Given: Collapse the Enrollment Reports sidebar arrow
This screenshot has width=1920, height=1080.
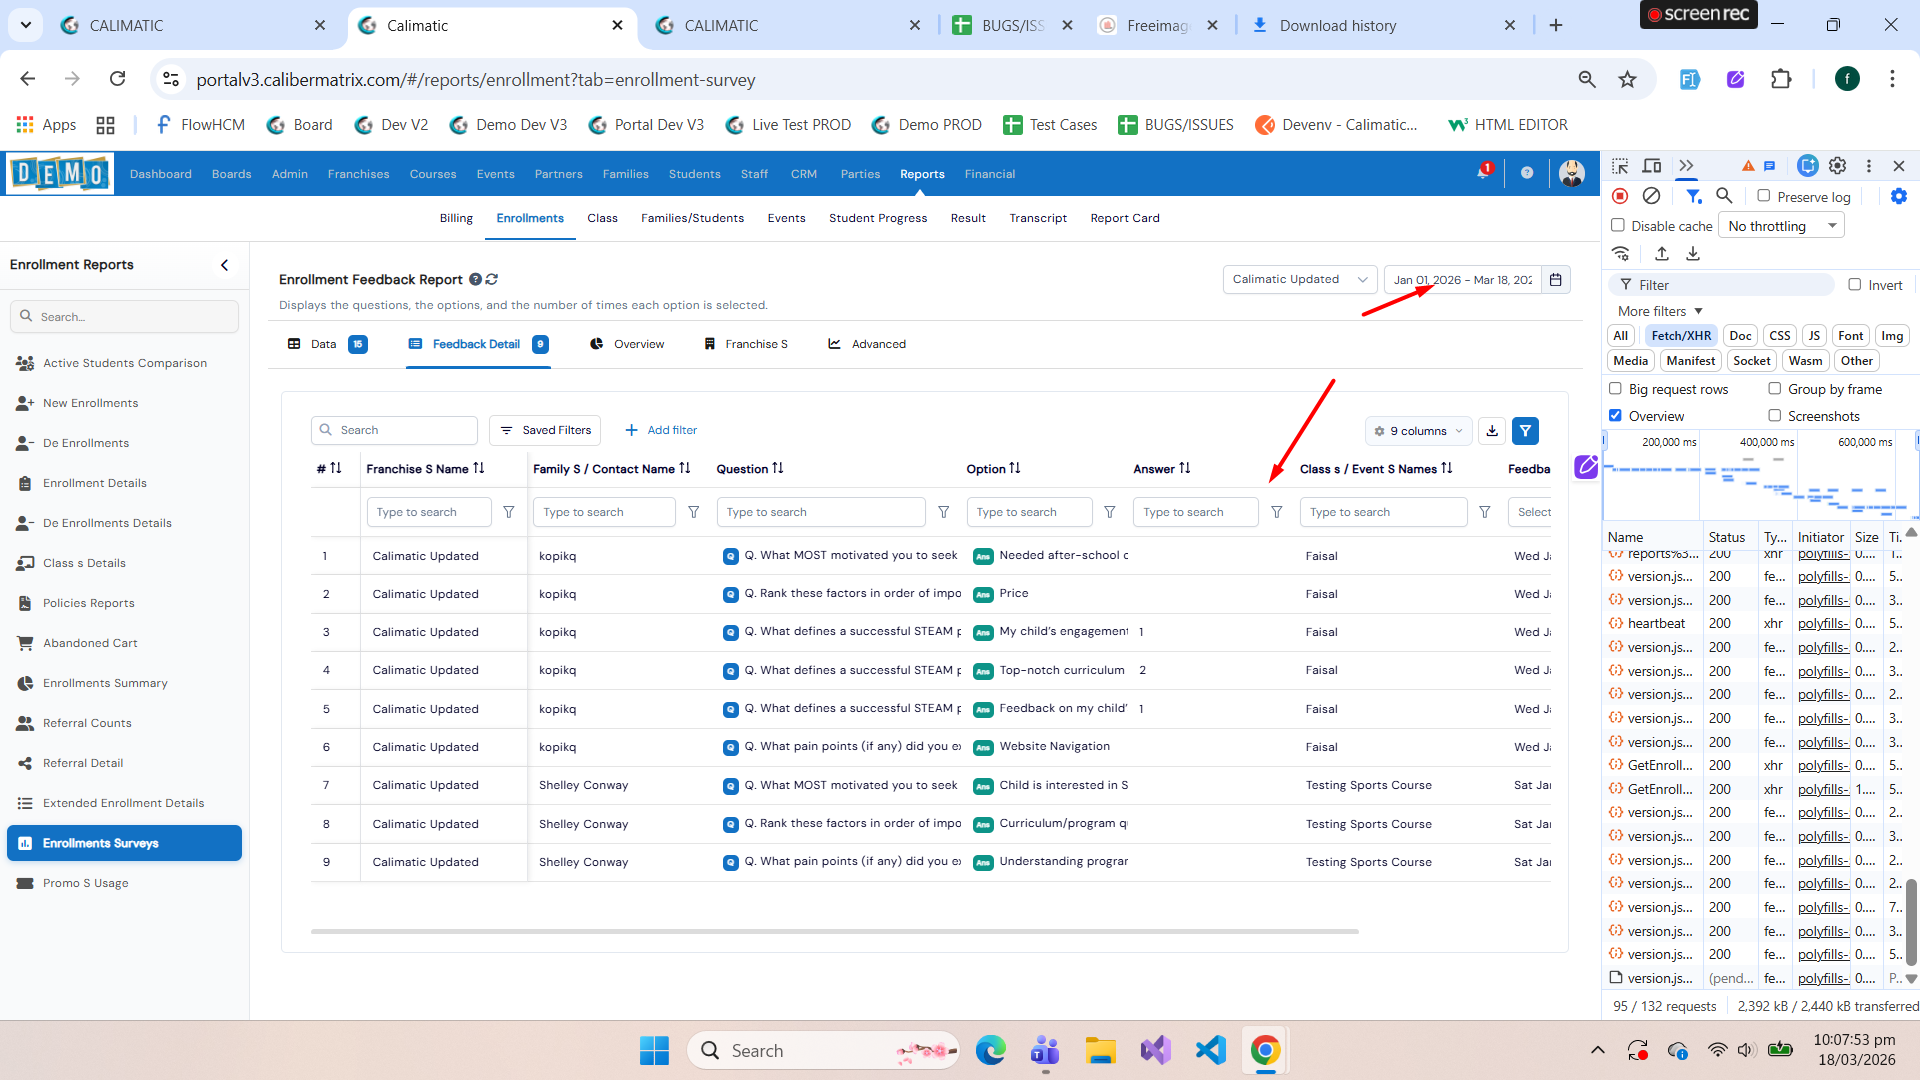Looking at the screenshot, I should pyautogui.click(x=224, y=265).
